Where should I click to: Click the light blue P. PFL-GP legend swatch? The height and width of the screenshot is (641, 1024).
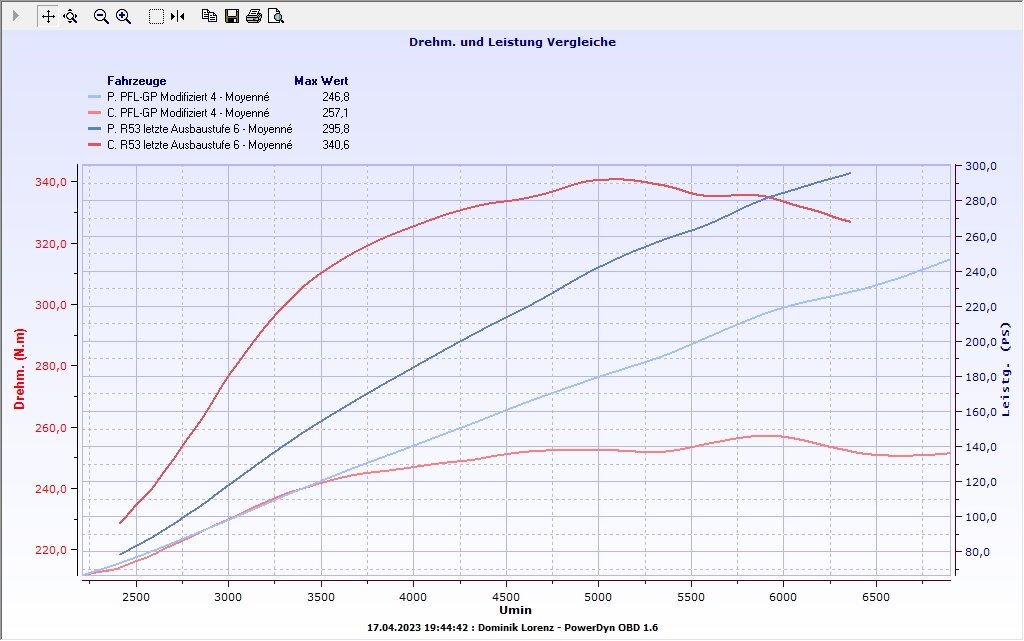(x=95, y=97)
